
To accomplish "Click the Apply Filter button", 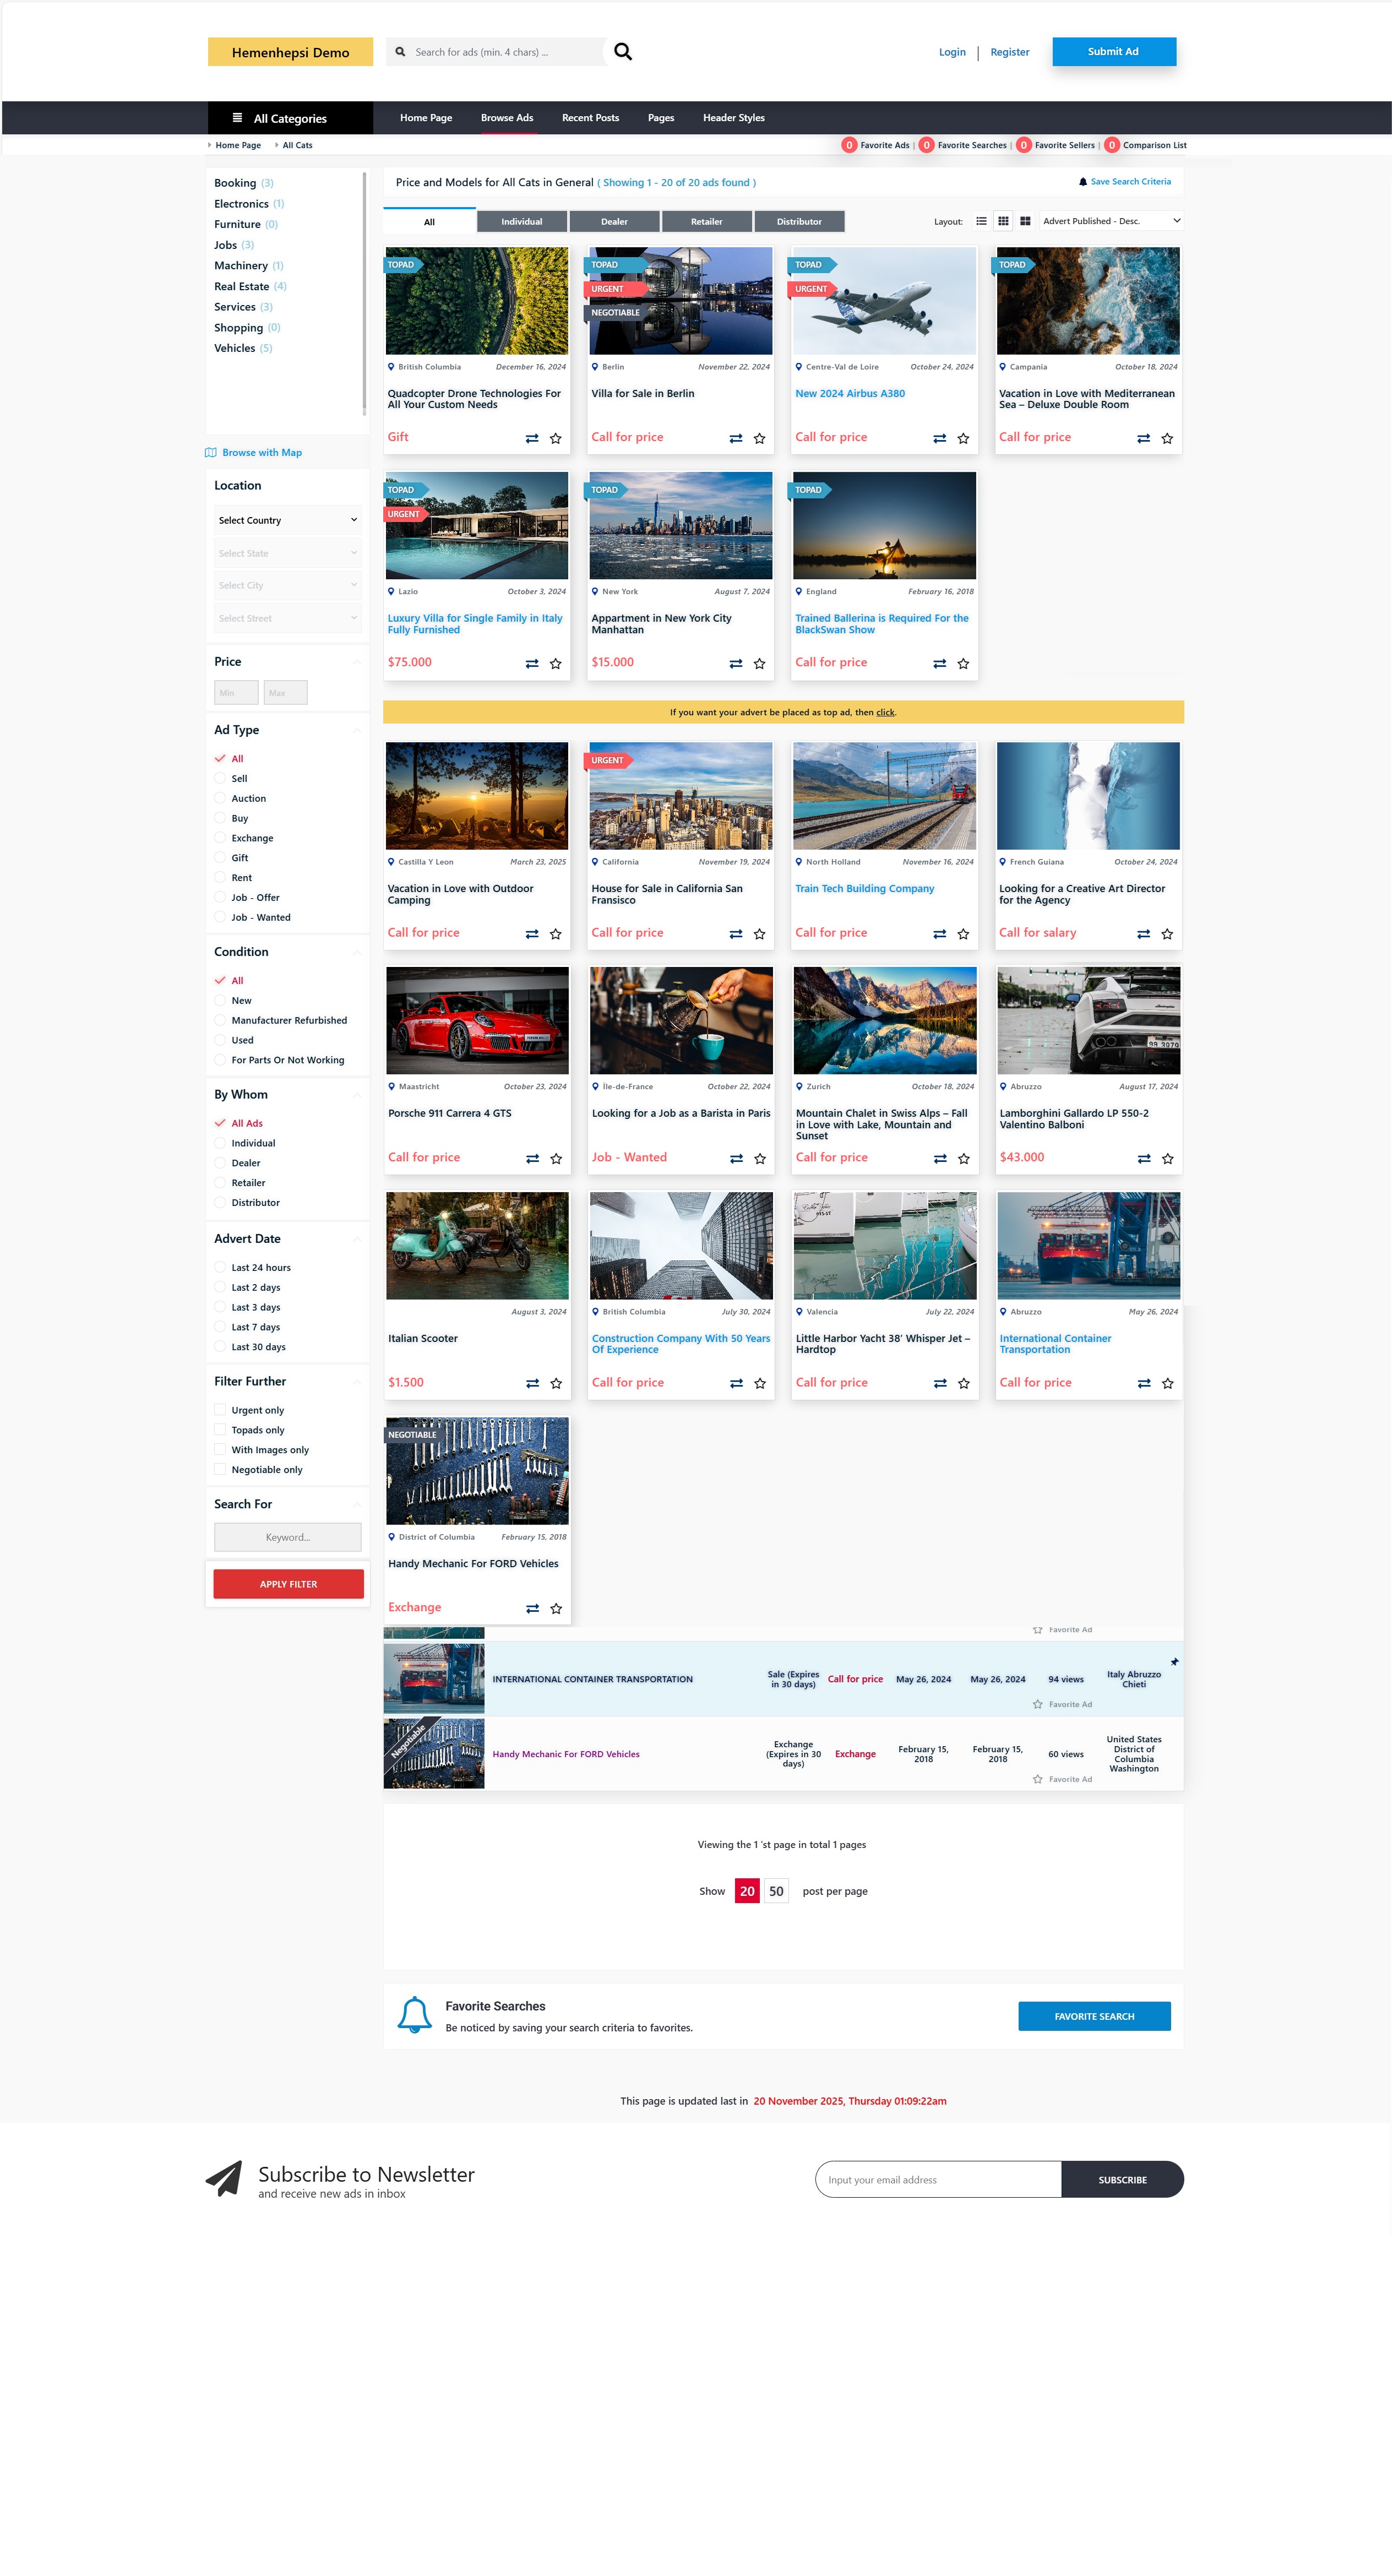I will coord(288,1584).
